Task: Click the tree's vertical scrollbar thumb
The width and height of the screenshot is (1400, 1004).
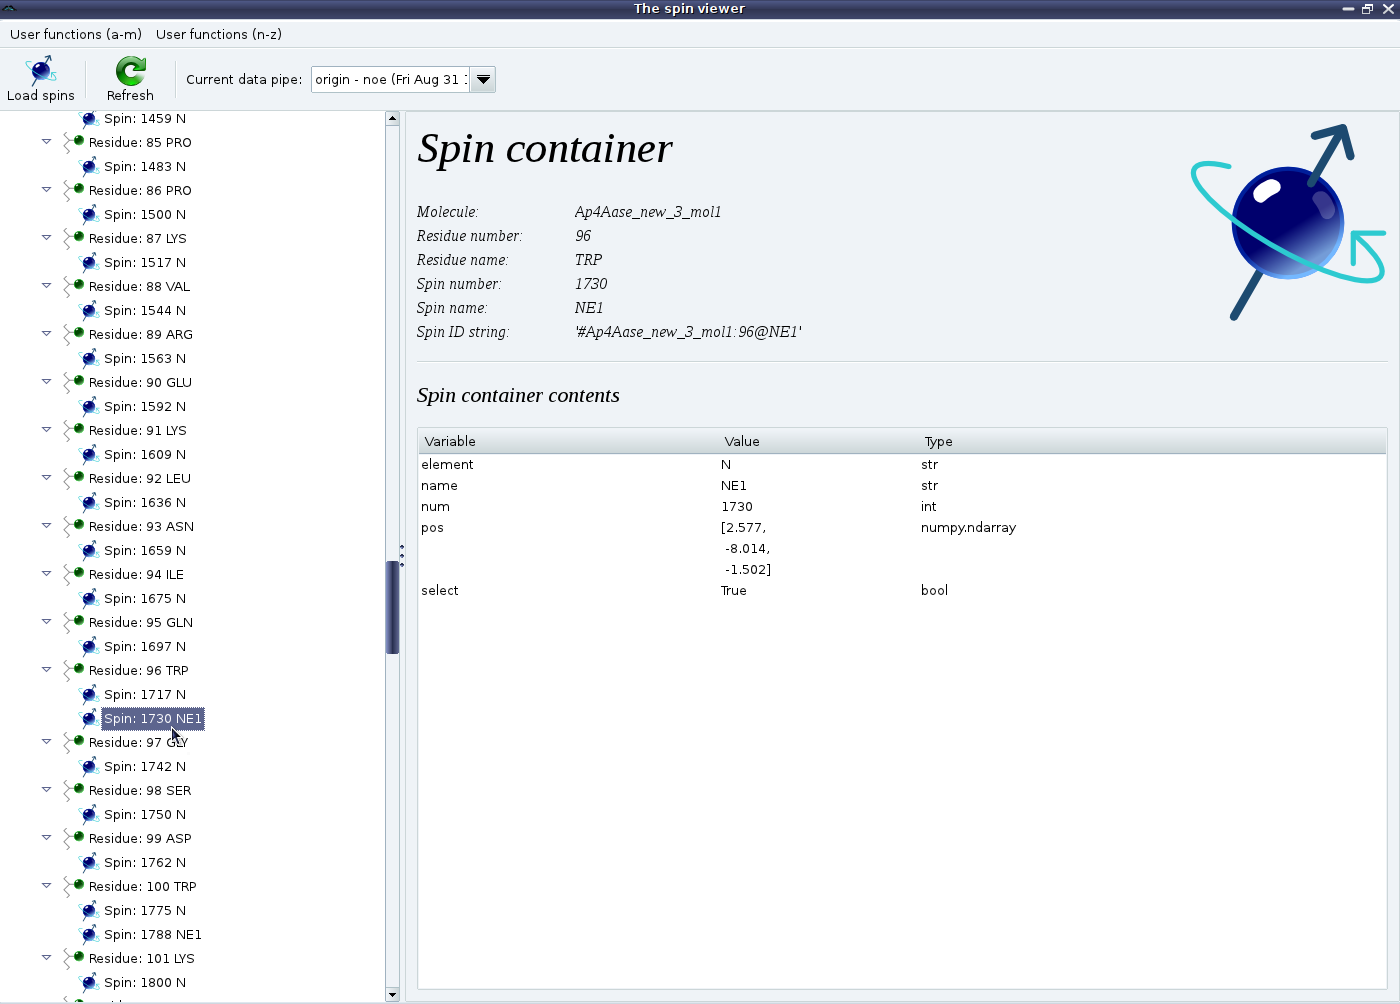Action: [x=392, y=607]
